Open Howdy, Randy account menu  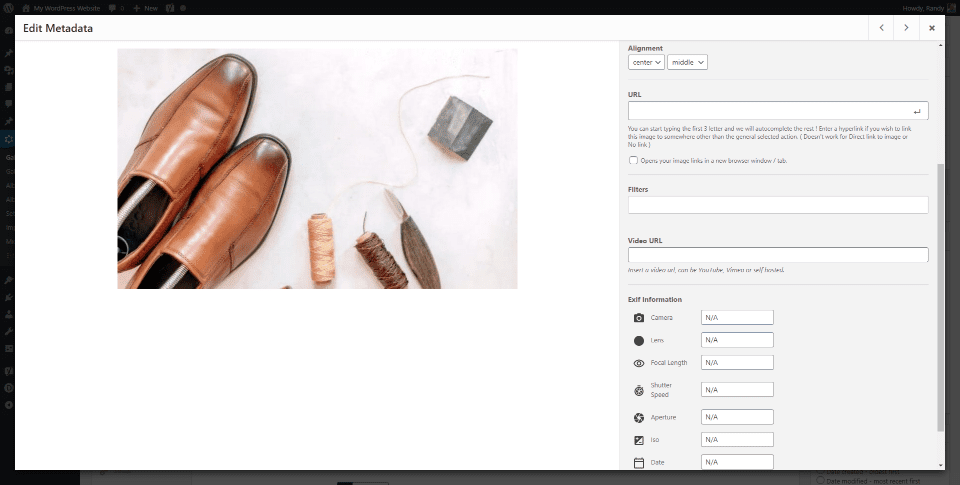[931, 8]
